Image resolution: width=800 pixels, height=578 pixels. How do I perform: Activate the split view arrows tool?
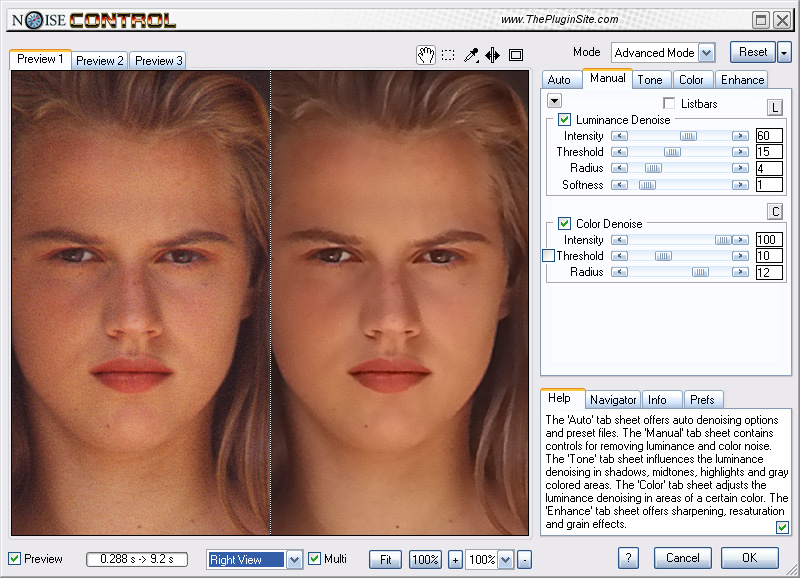coord(492,56)
